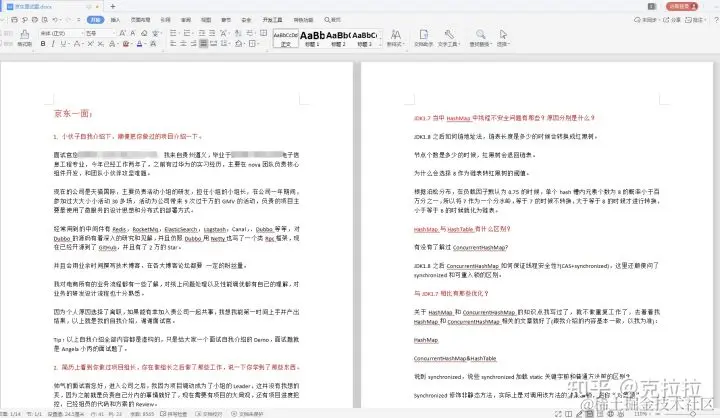Image resolution: width=720 pixels, height=418 pixels.
Task: Click the Share (分享) button
Action: coord(672,20)
